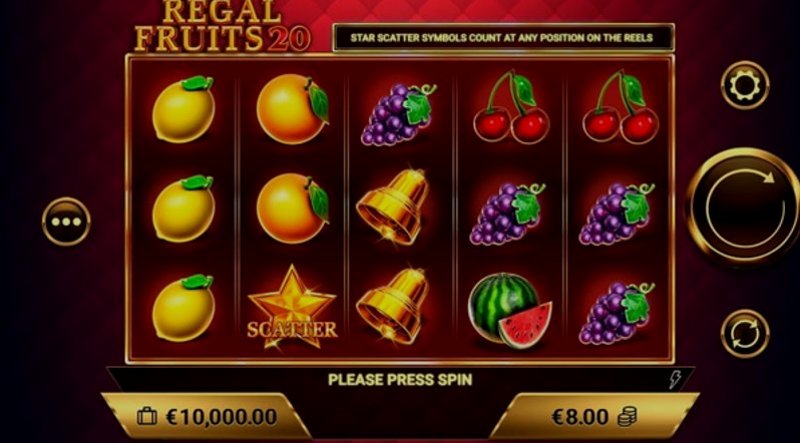Enable autoplay using the circular arrows icon
This screenshot has width=800, height=443.
pos(744,333)
